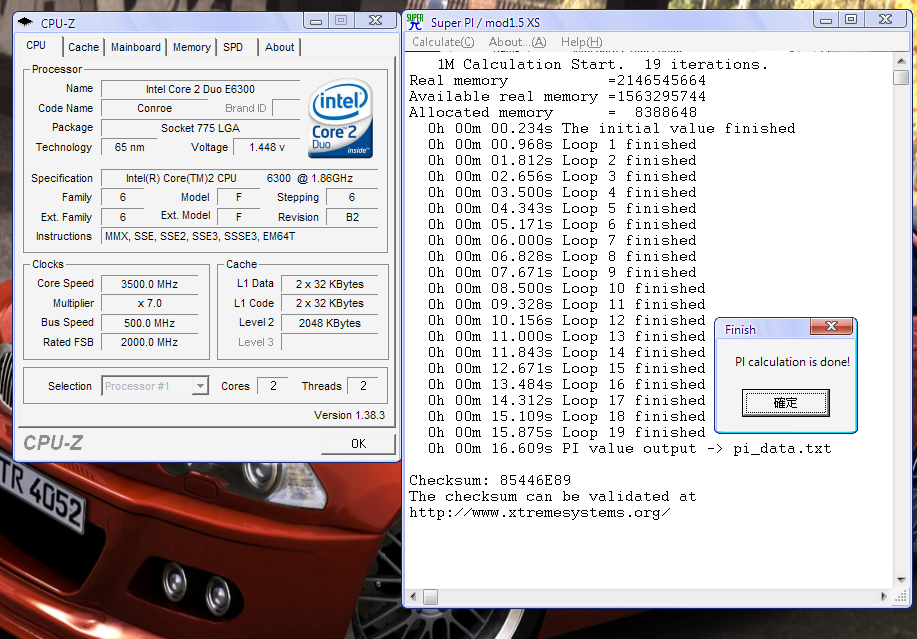Click the Technology value '65 nm'
The width and height of the screenshot is (917, 639).
[x=129, y=147]
